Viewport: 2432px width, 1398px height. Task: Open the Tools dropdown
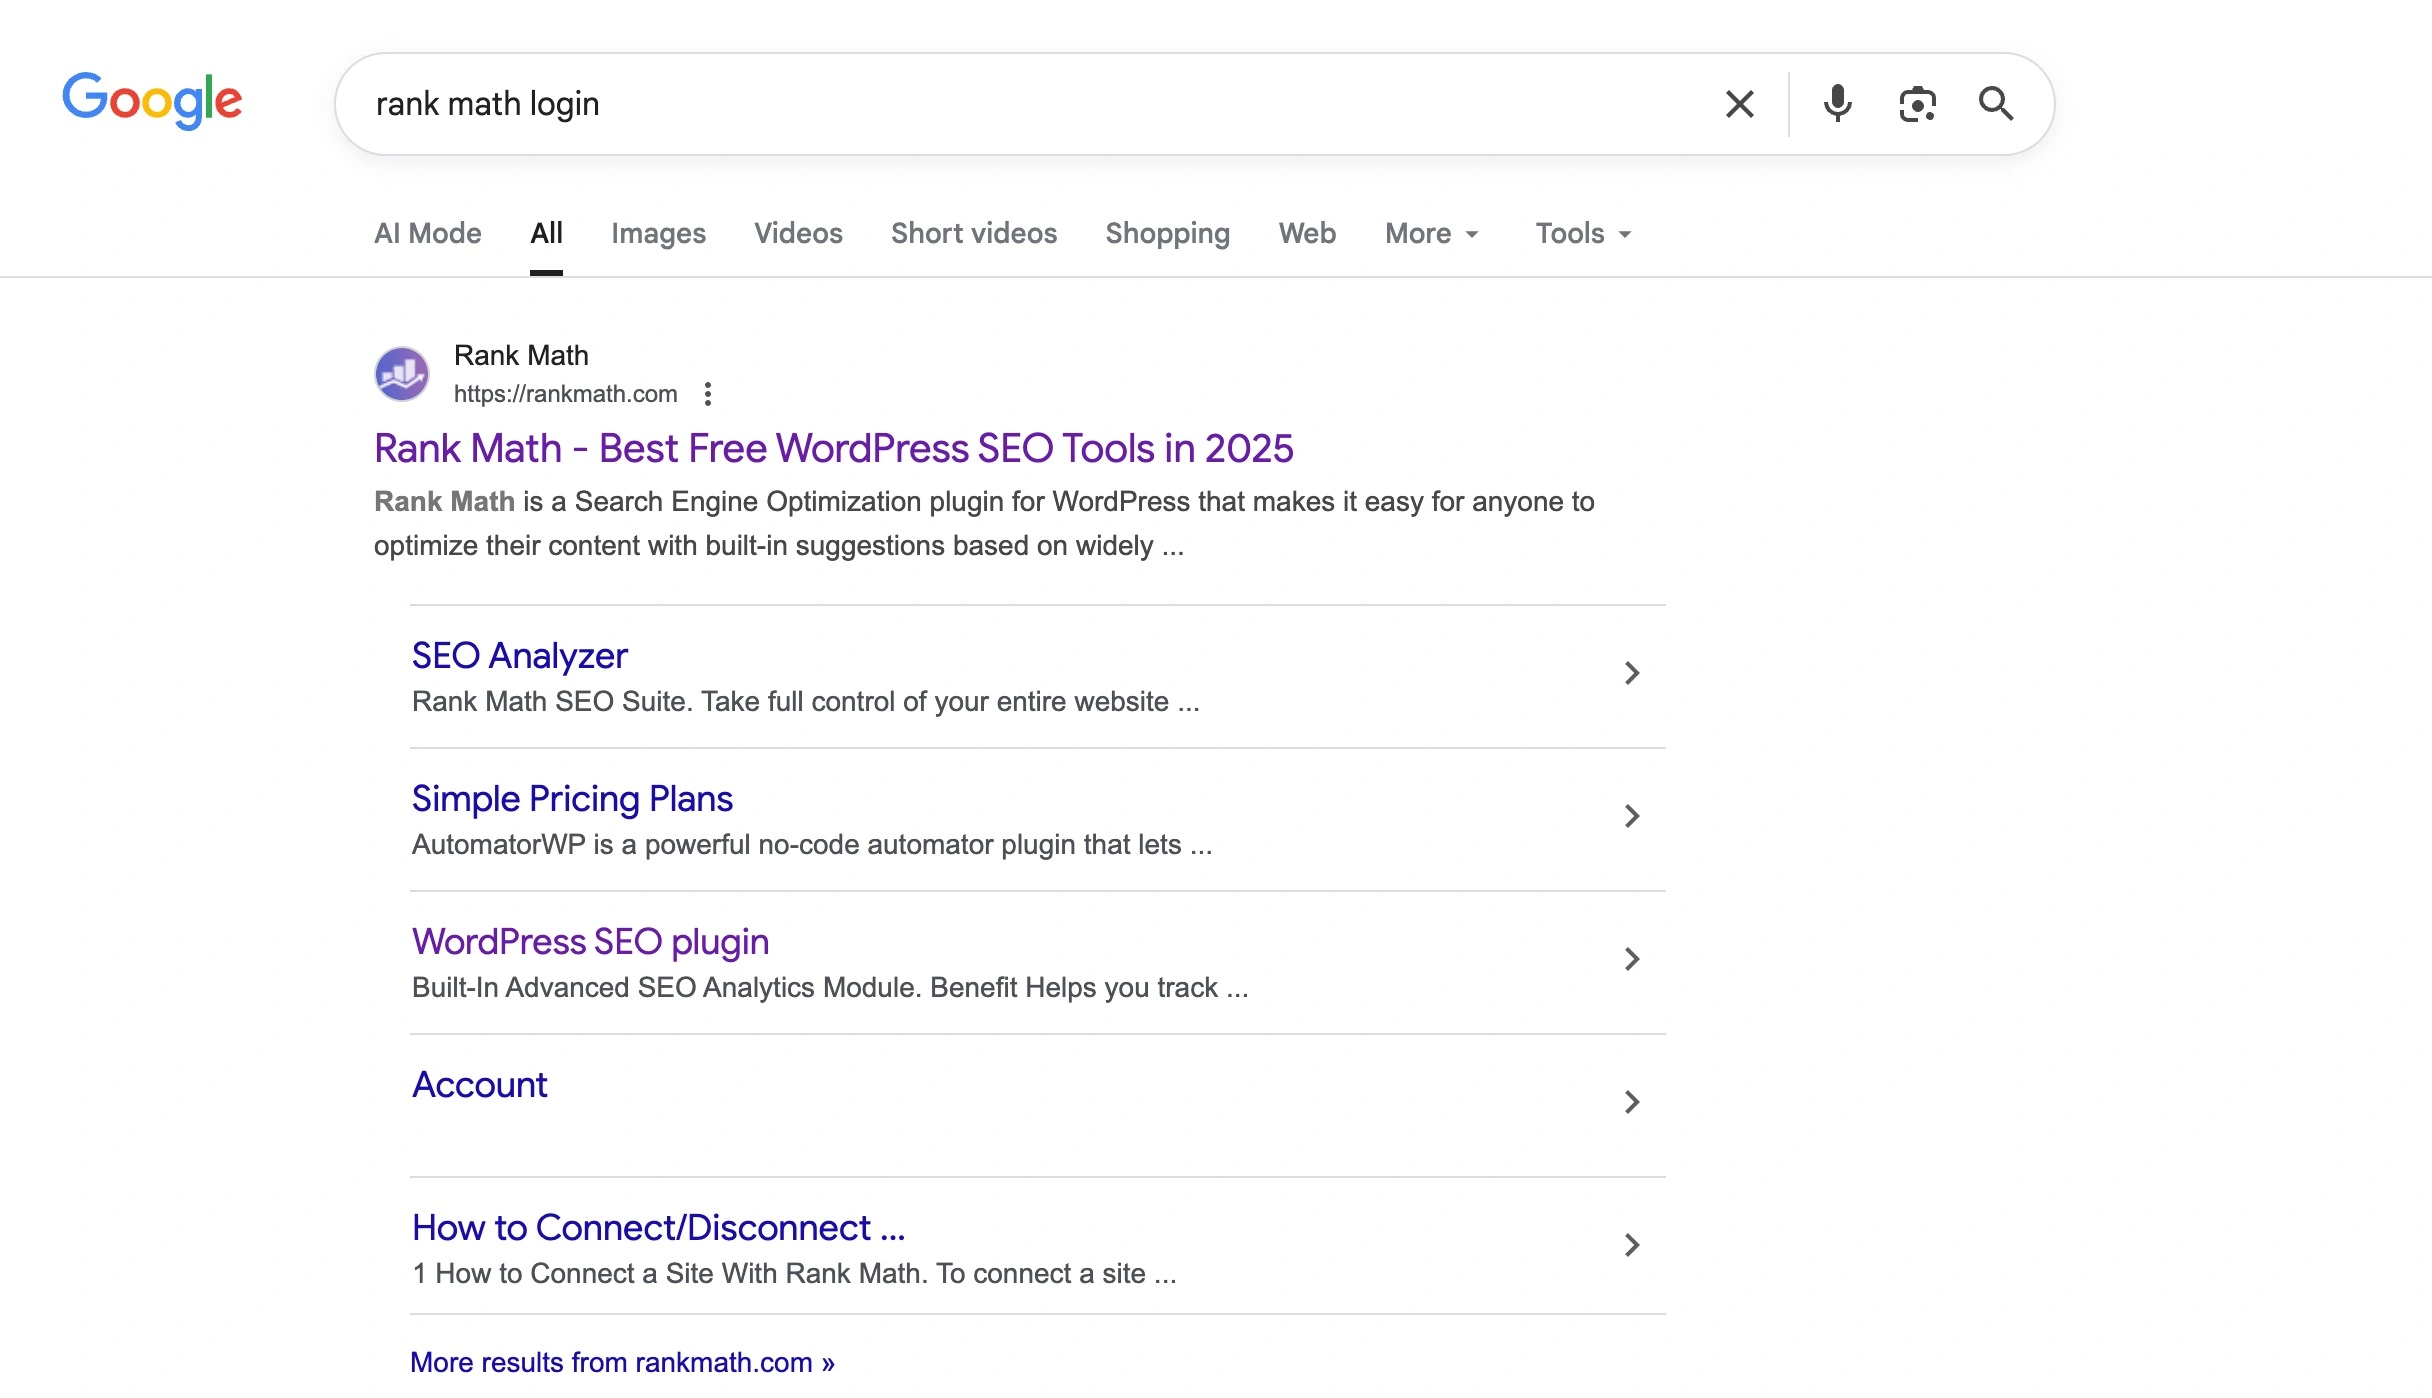(1583, 234)
